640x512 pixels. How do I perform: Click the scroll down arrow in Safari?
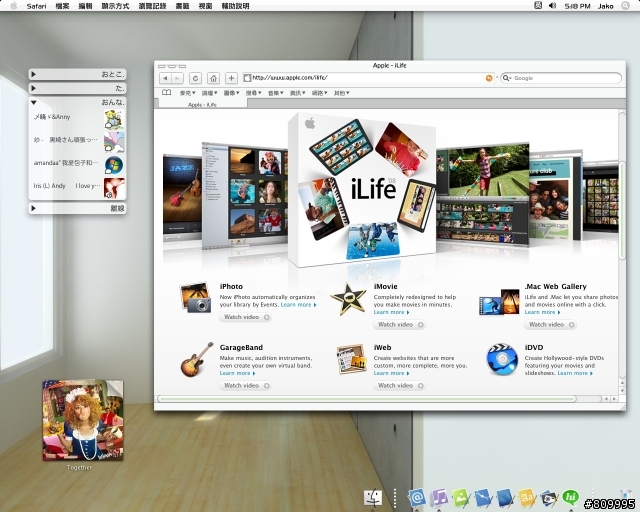coord(622,391)
